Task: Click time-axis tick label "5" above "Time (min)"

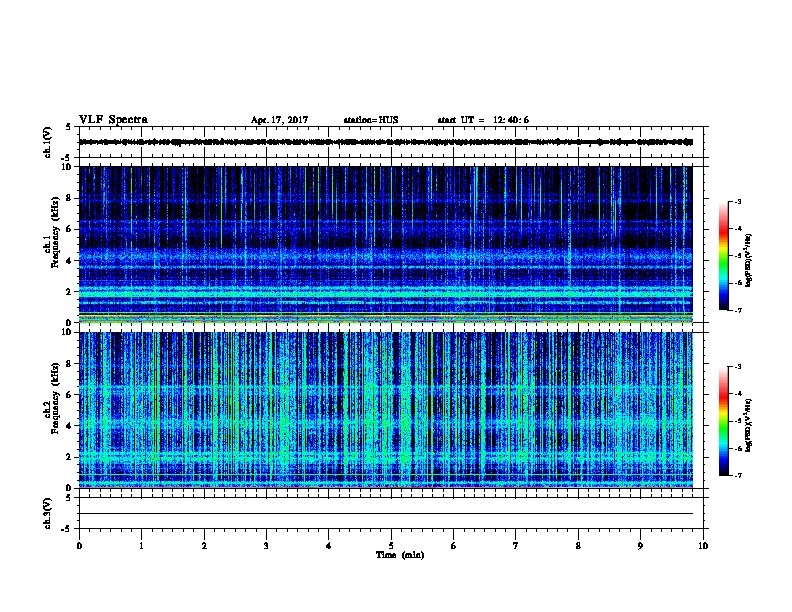Action: click(x=391, y=545)
